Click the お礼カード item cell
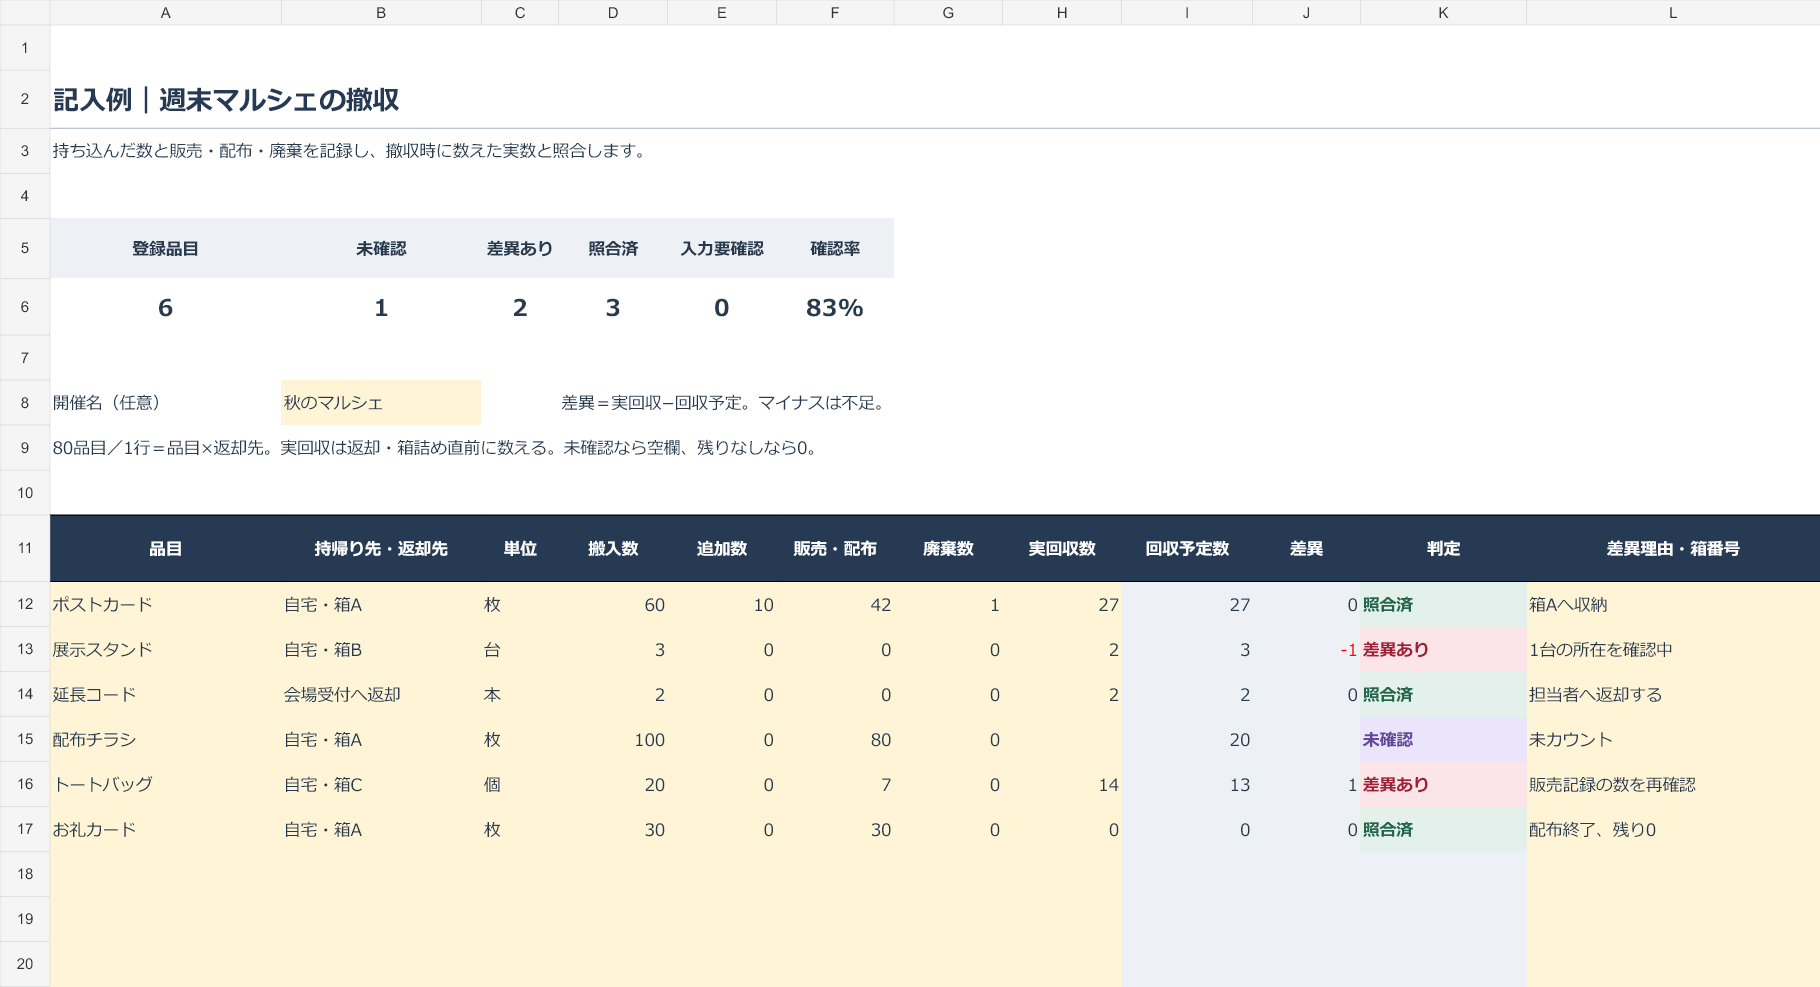Screen dimensions: 1820x987 pos(166,830)
